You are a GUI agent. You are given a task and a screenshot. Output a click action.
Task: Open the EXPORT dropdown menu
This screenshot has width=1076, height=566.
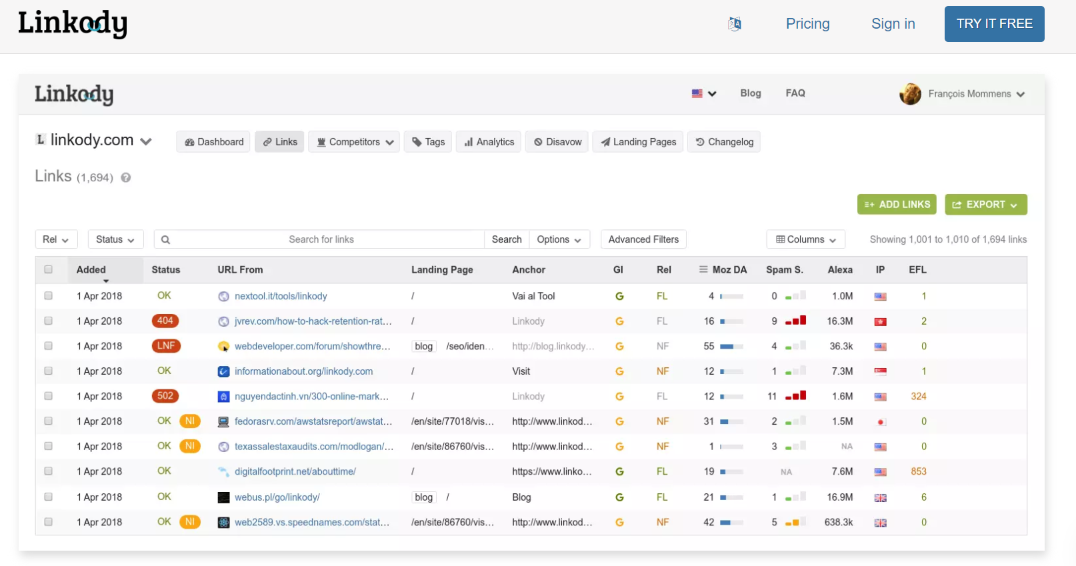(985, 204)
